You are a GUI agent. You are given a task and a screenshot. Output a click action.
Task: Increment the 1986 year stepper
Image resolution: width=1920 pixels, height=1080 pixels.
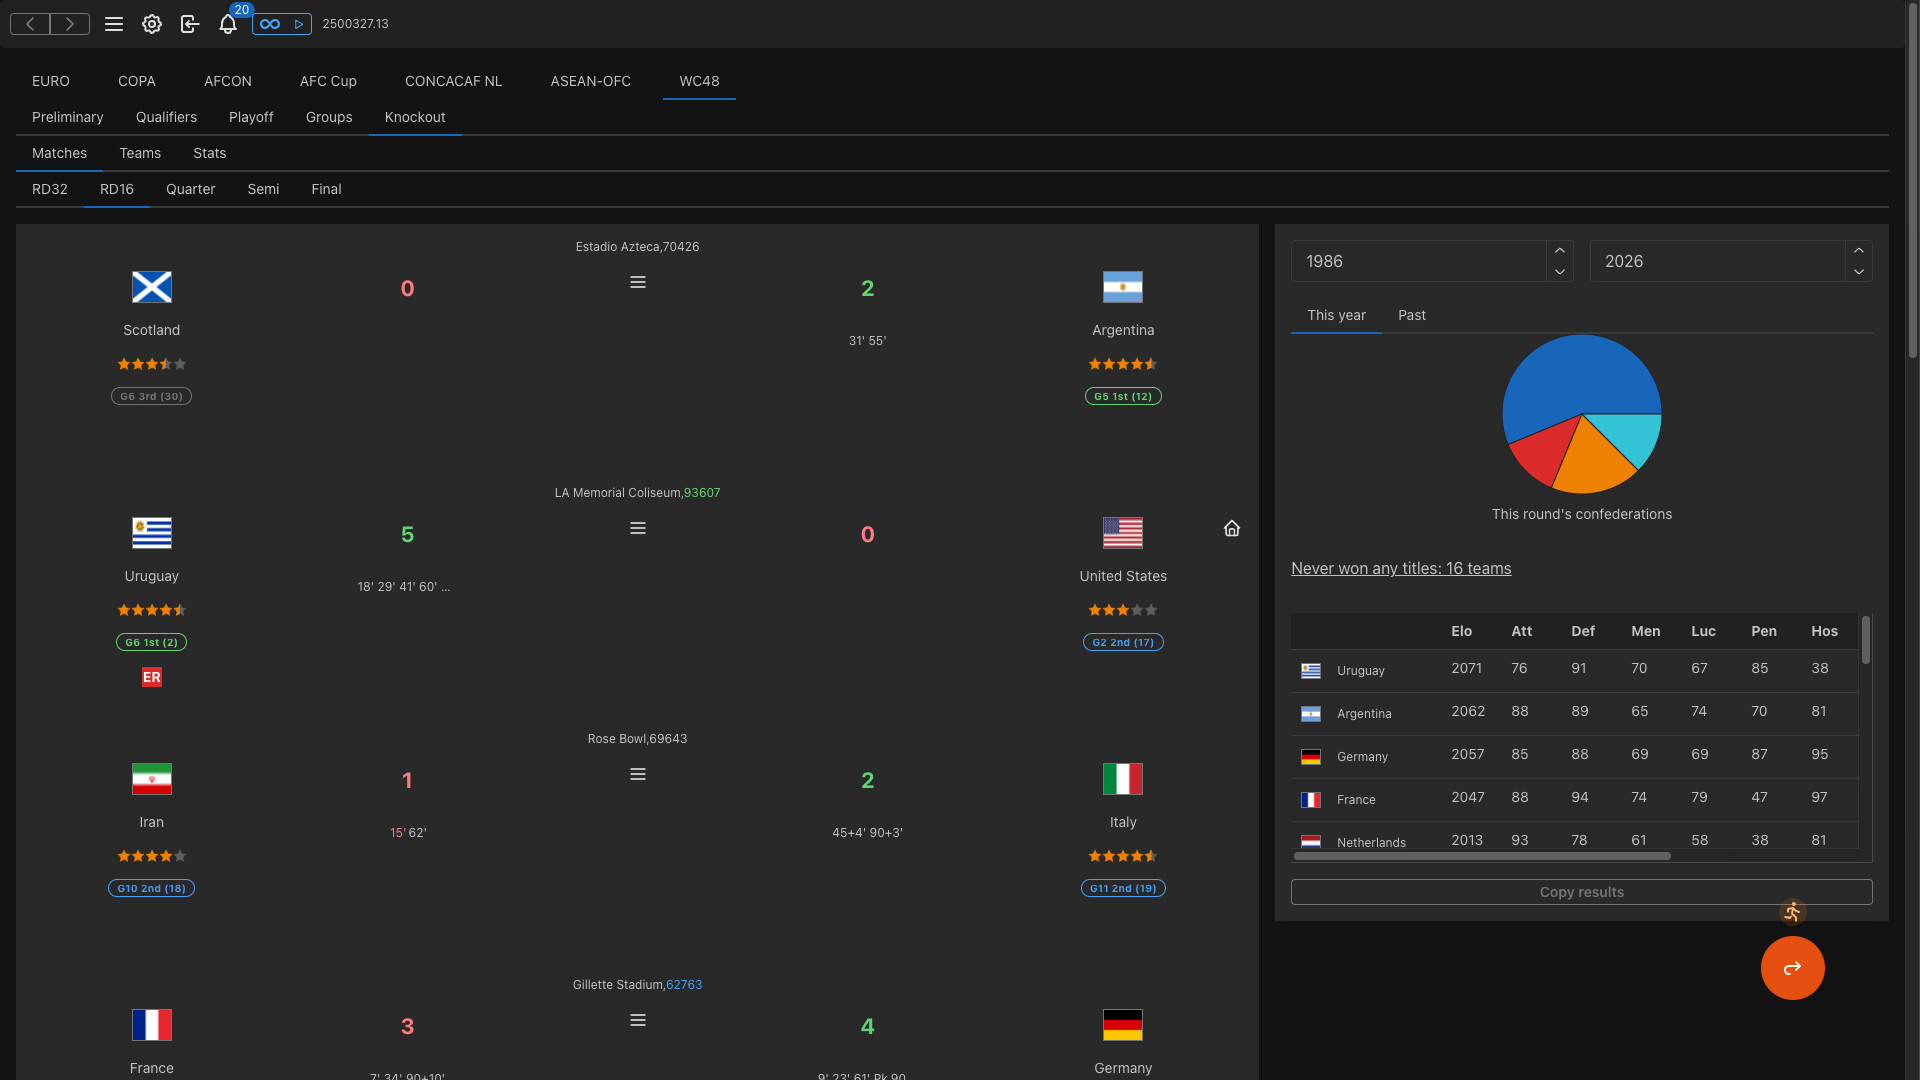tap(1559, 249)
